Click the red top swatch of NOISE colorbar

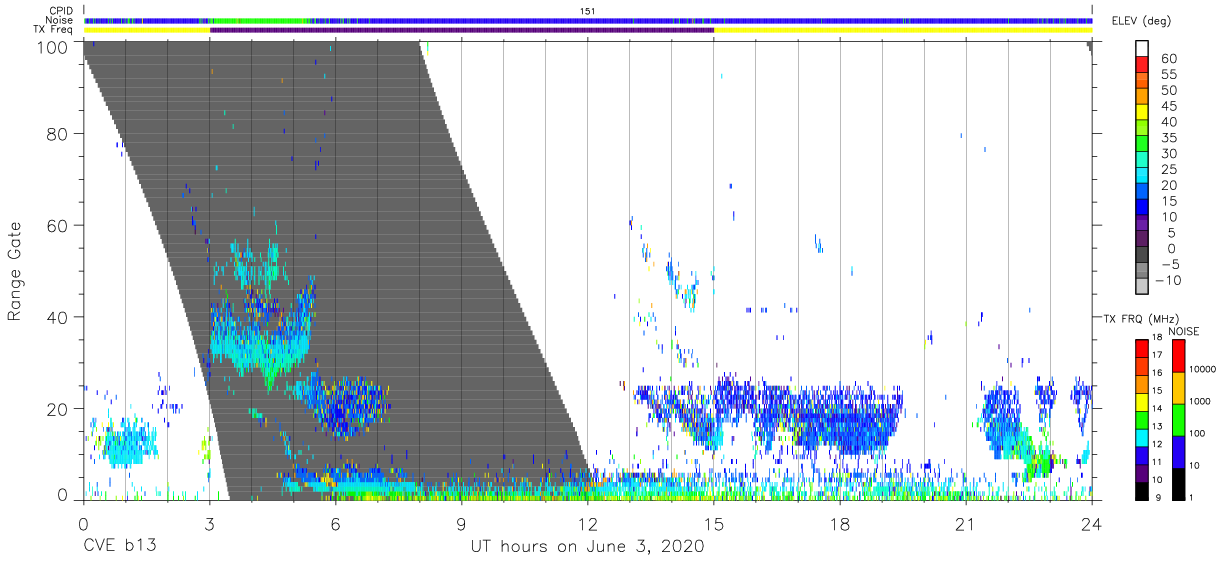click(1177, 356)
